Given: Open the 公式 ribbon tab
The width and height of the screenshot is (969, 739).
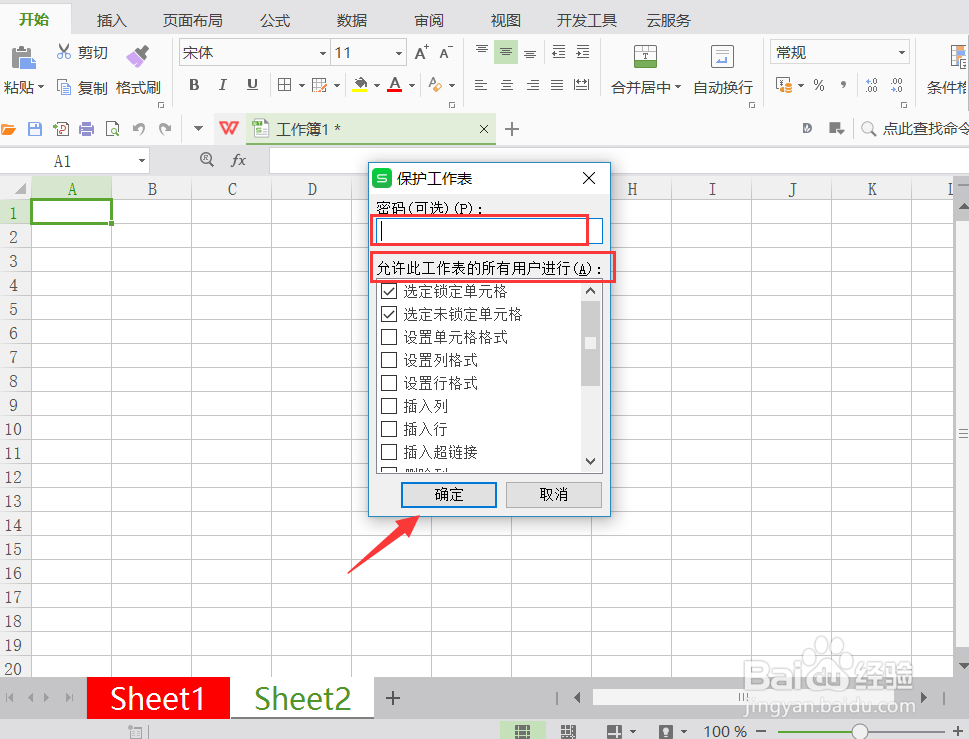Looking at the screenshot, I should 274,20.
